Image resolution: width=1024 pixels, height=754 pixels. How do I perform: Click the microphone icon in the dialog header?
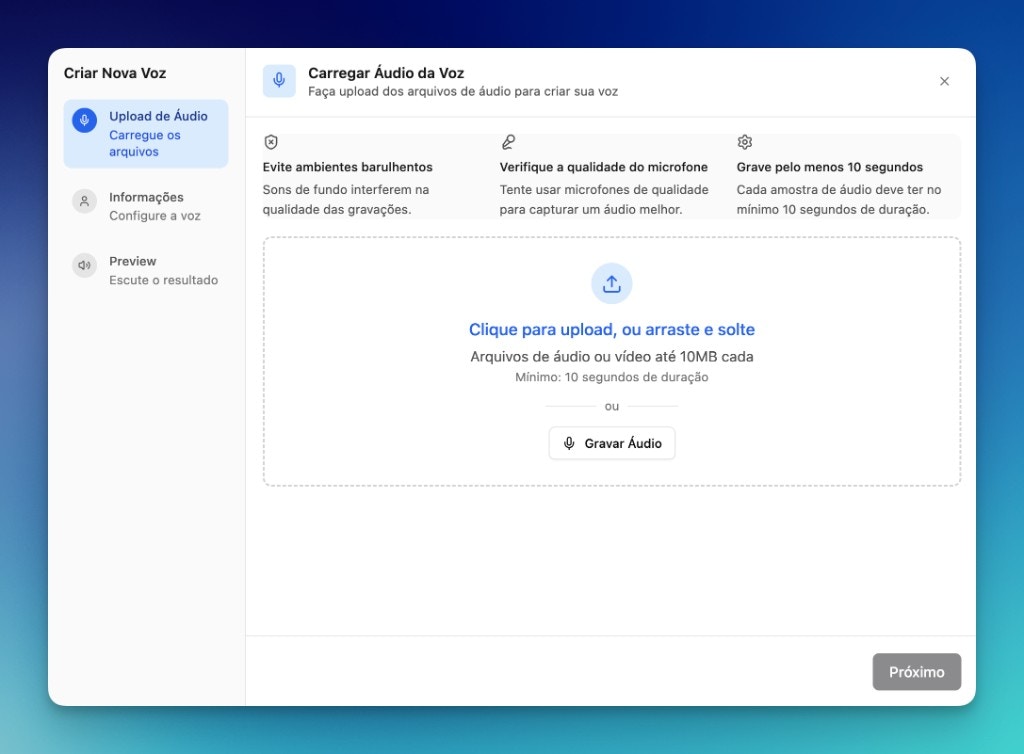279,80
